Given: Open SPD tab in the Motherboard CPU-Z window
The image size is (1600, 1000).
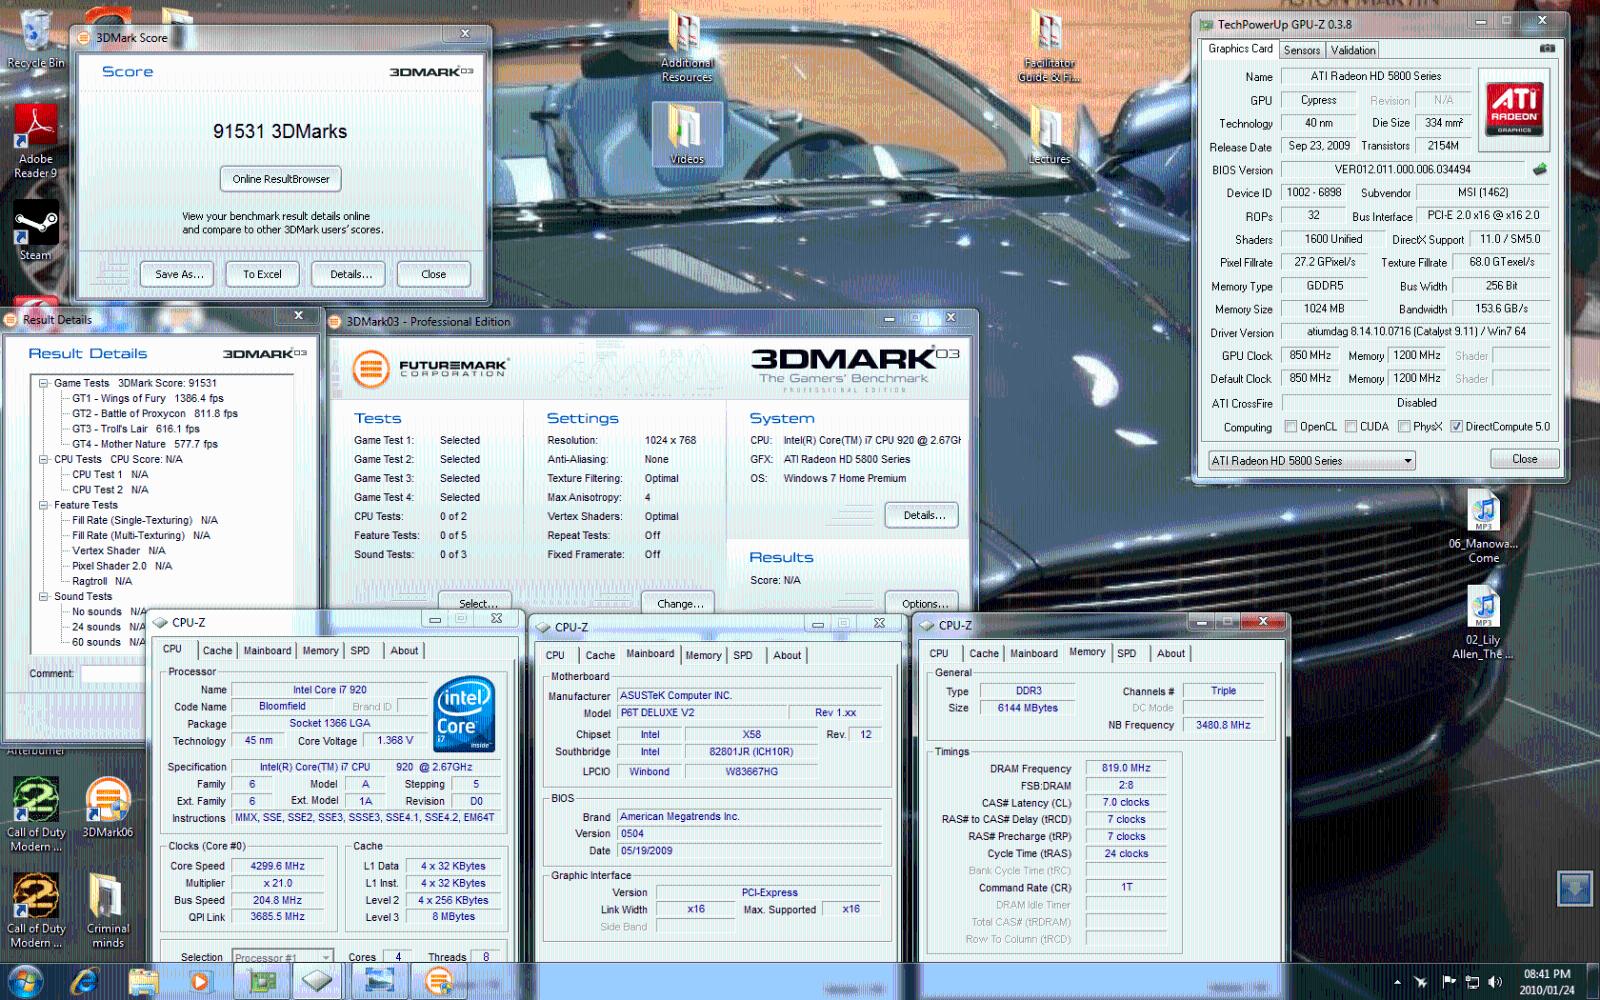Looking at the screenshot, I should pyautogui.click(x=743, y=655).
